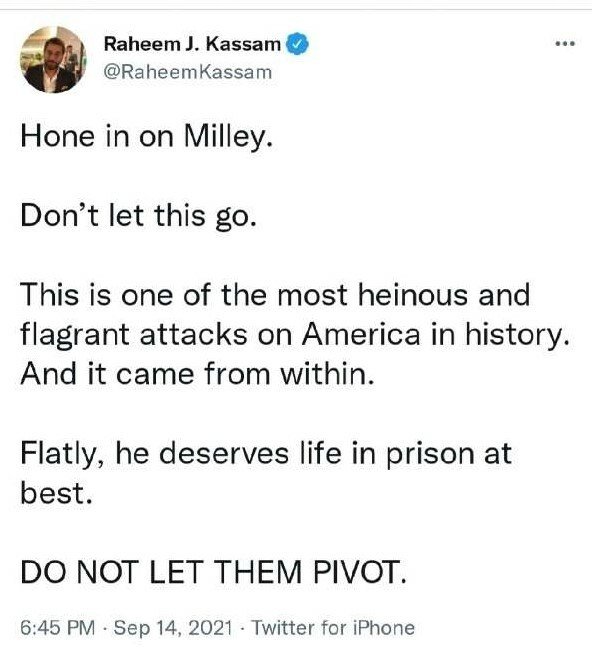Click the line 'Hone in on Milley.'
Screen dimensions: 592x652
click(x=146, y=137)
